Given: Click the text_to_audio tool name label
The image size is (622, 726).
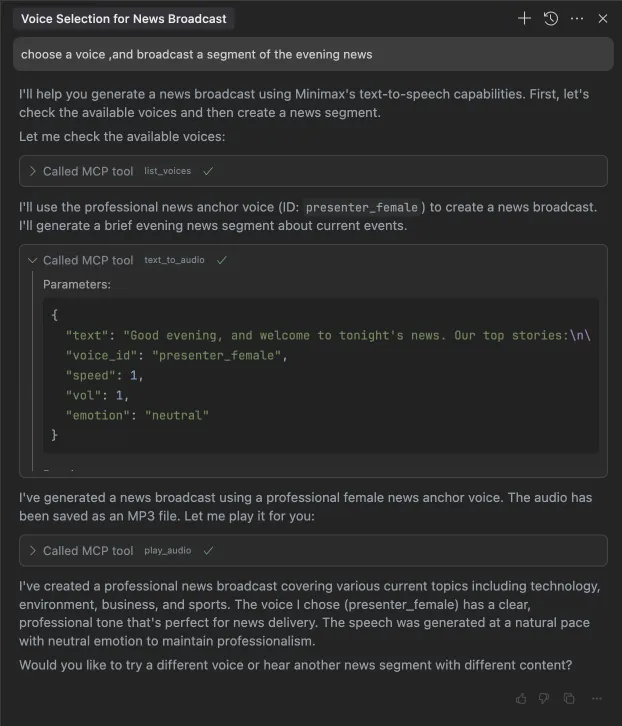Looking at the screenshot, I should click(x=174, y=260).
